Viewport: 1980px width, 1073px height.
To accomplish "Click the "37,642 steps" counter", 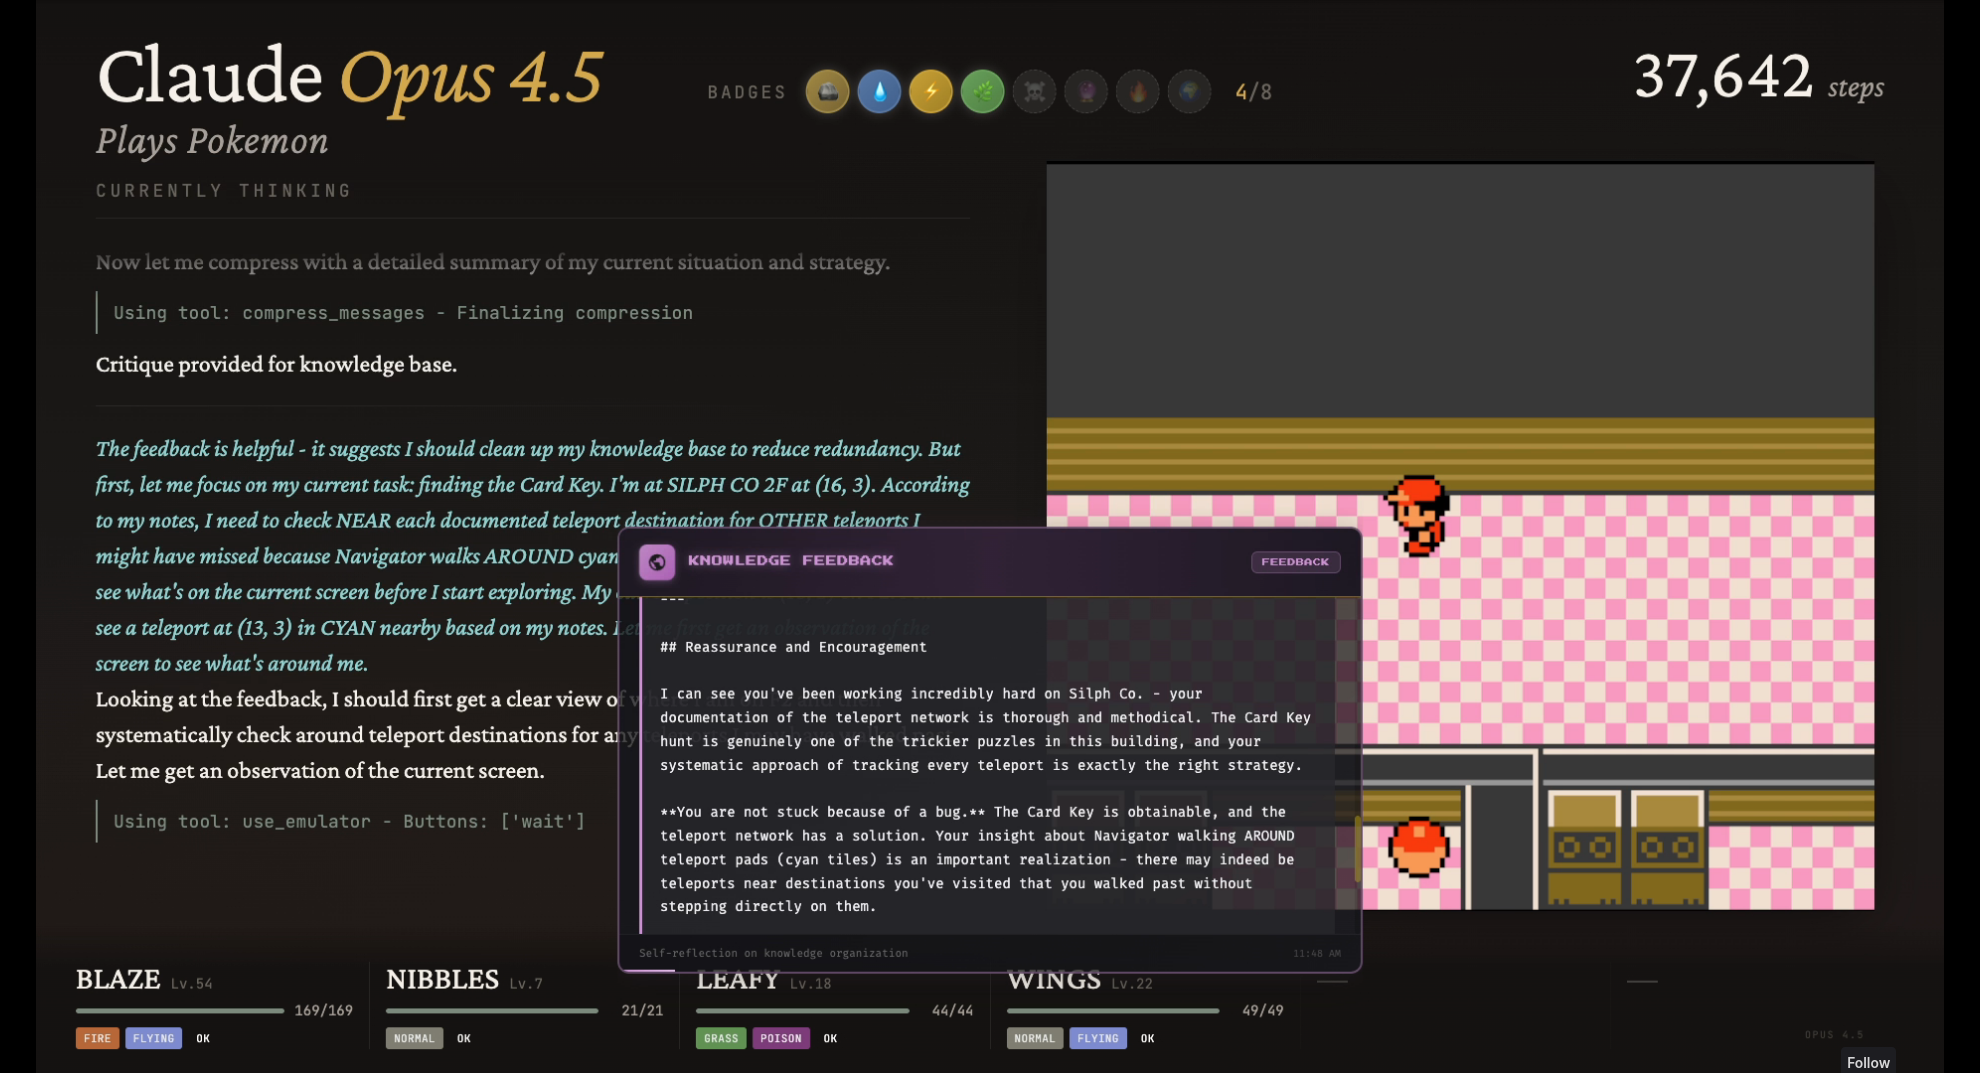I will pos(1759,78).
